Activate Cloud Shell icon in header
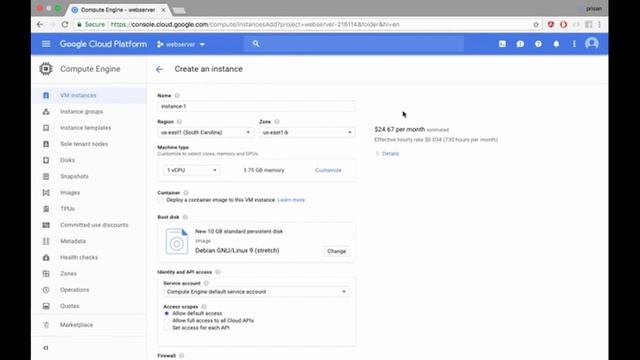The image size is (640, 360). [502, 44]
